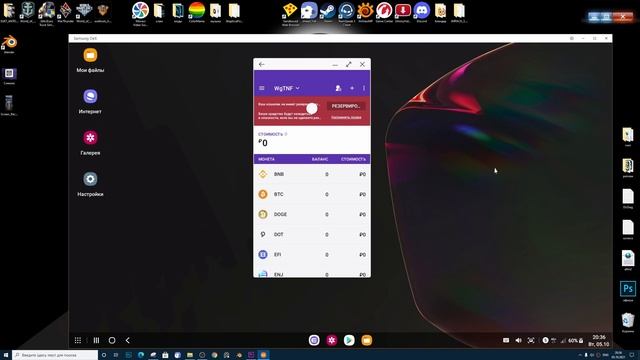The image size is (640, 360).
Task: Click the ₽0 total value text
Action: [263, 143]
